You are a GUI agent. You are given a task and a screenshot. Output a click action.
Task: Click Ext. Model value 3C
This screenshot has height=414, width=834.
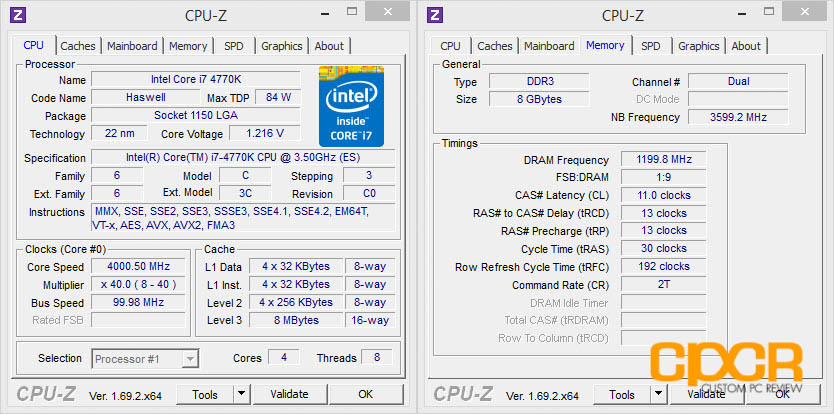click(x=245, y=193)
